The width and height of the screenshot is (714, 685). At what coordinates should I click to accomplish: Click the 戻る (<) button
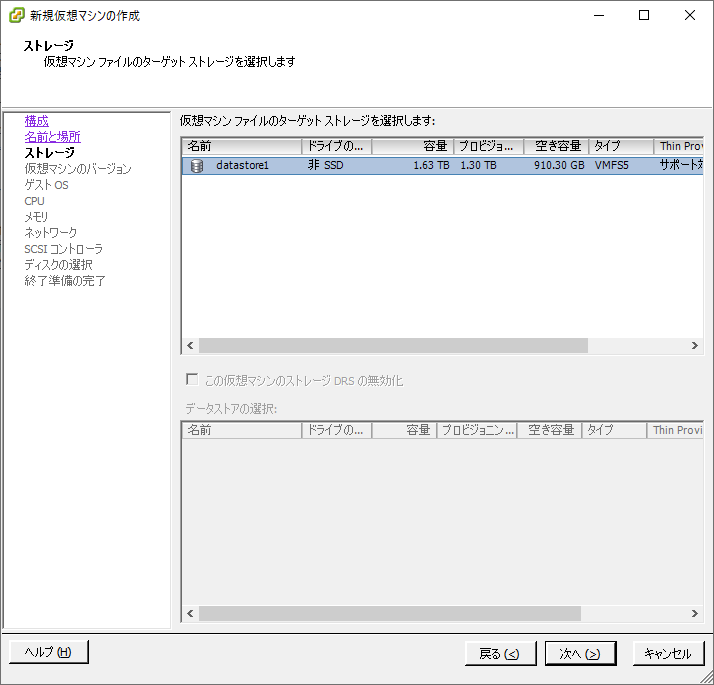(x=500, y=654)
